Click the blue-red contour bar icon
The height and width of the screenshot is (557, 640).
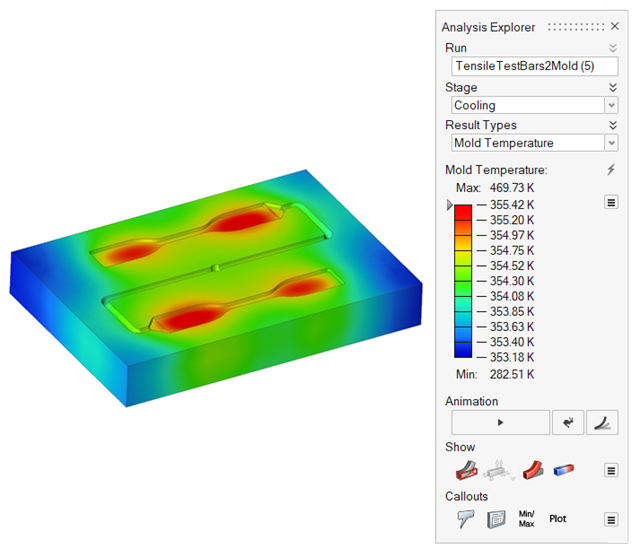tap(564, 470)
